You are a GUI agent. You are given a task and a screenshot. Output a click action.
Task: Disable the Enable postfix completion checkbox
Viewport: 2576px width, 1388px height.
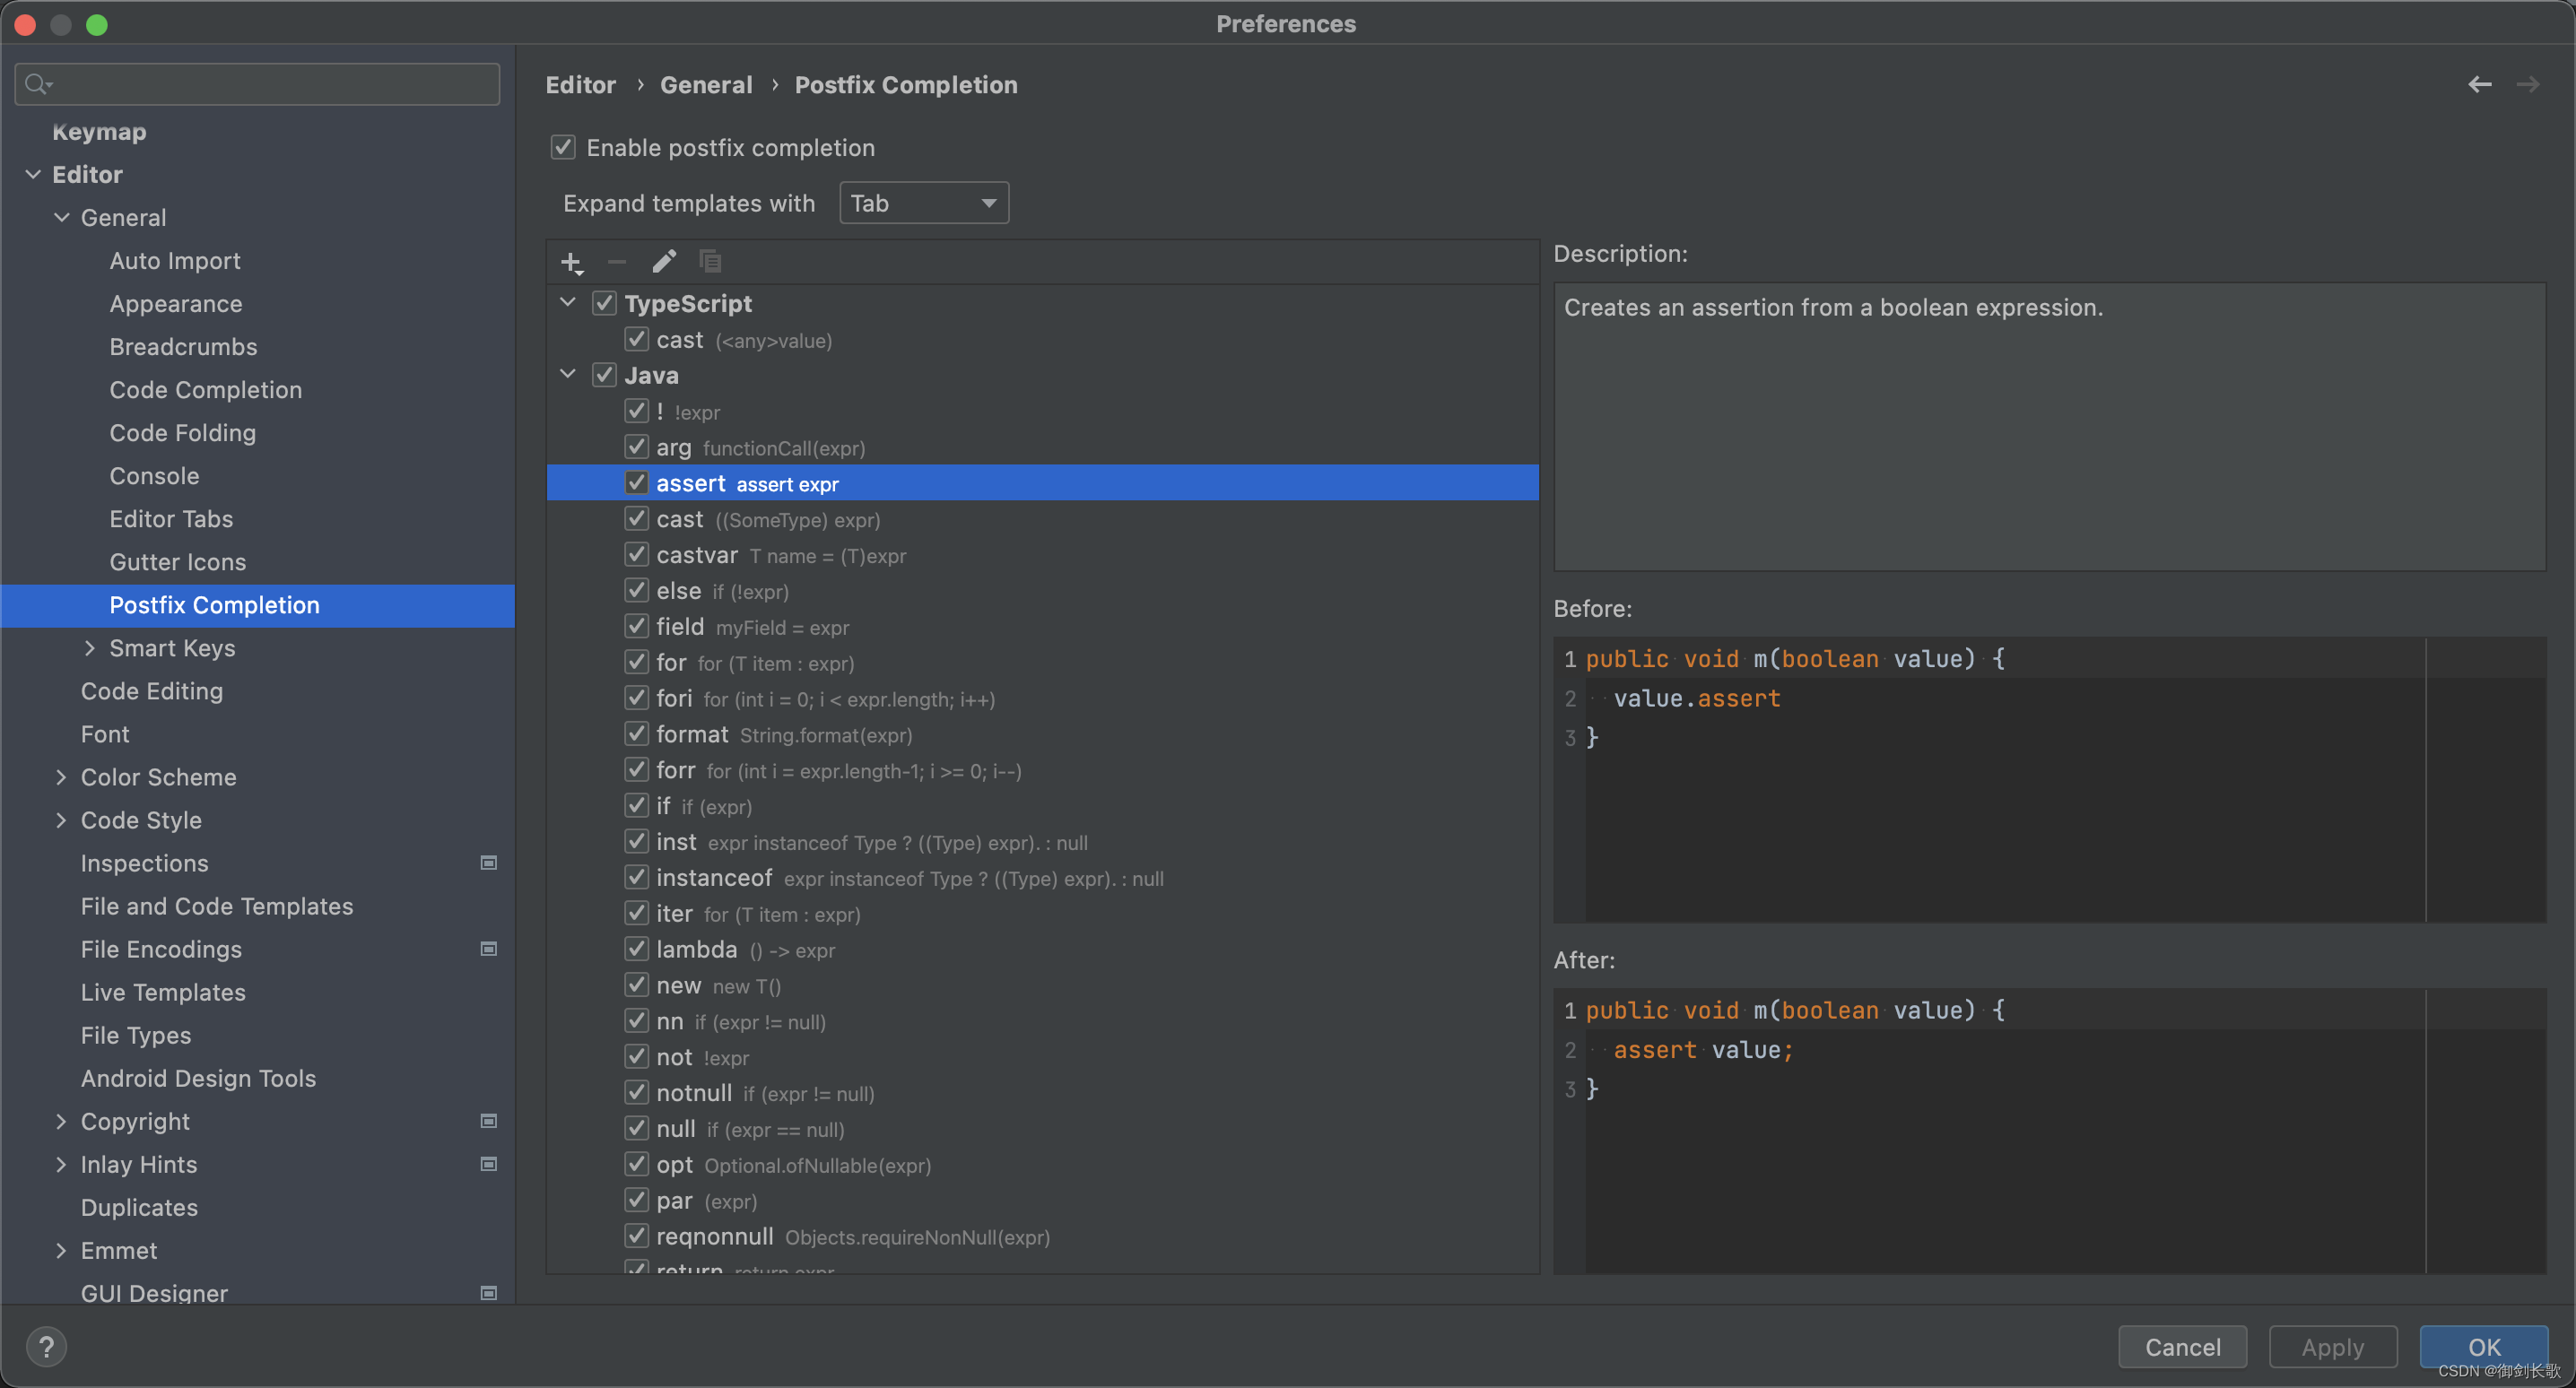[563, 148]
